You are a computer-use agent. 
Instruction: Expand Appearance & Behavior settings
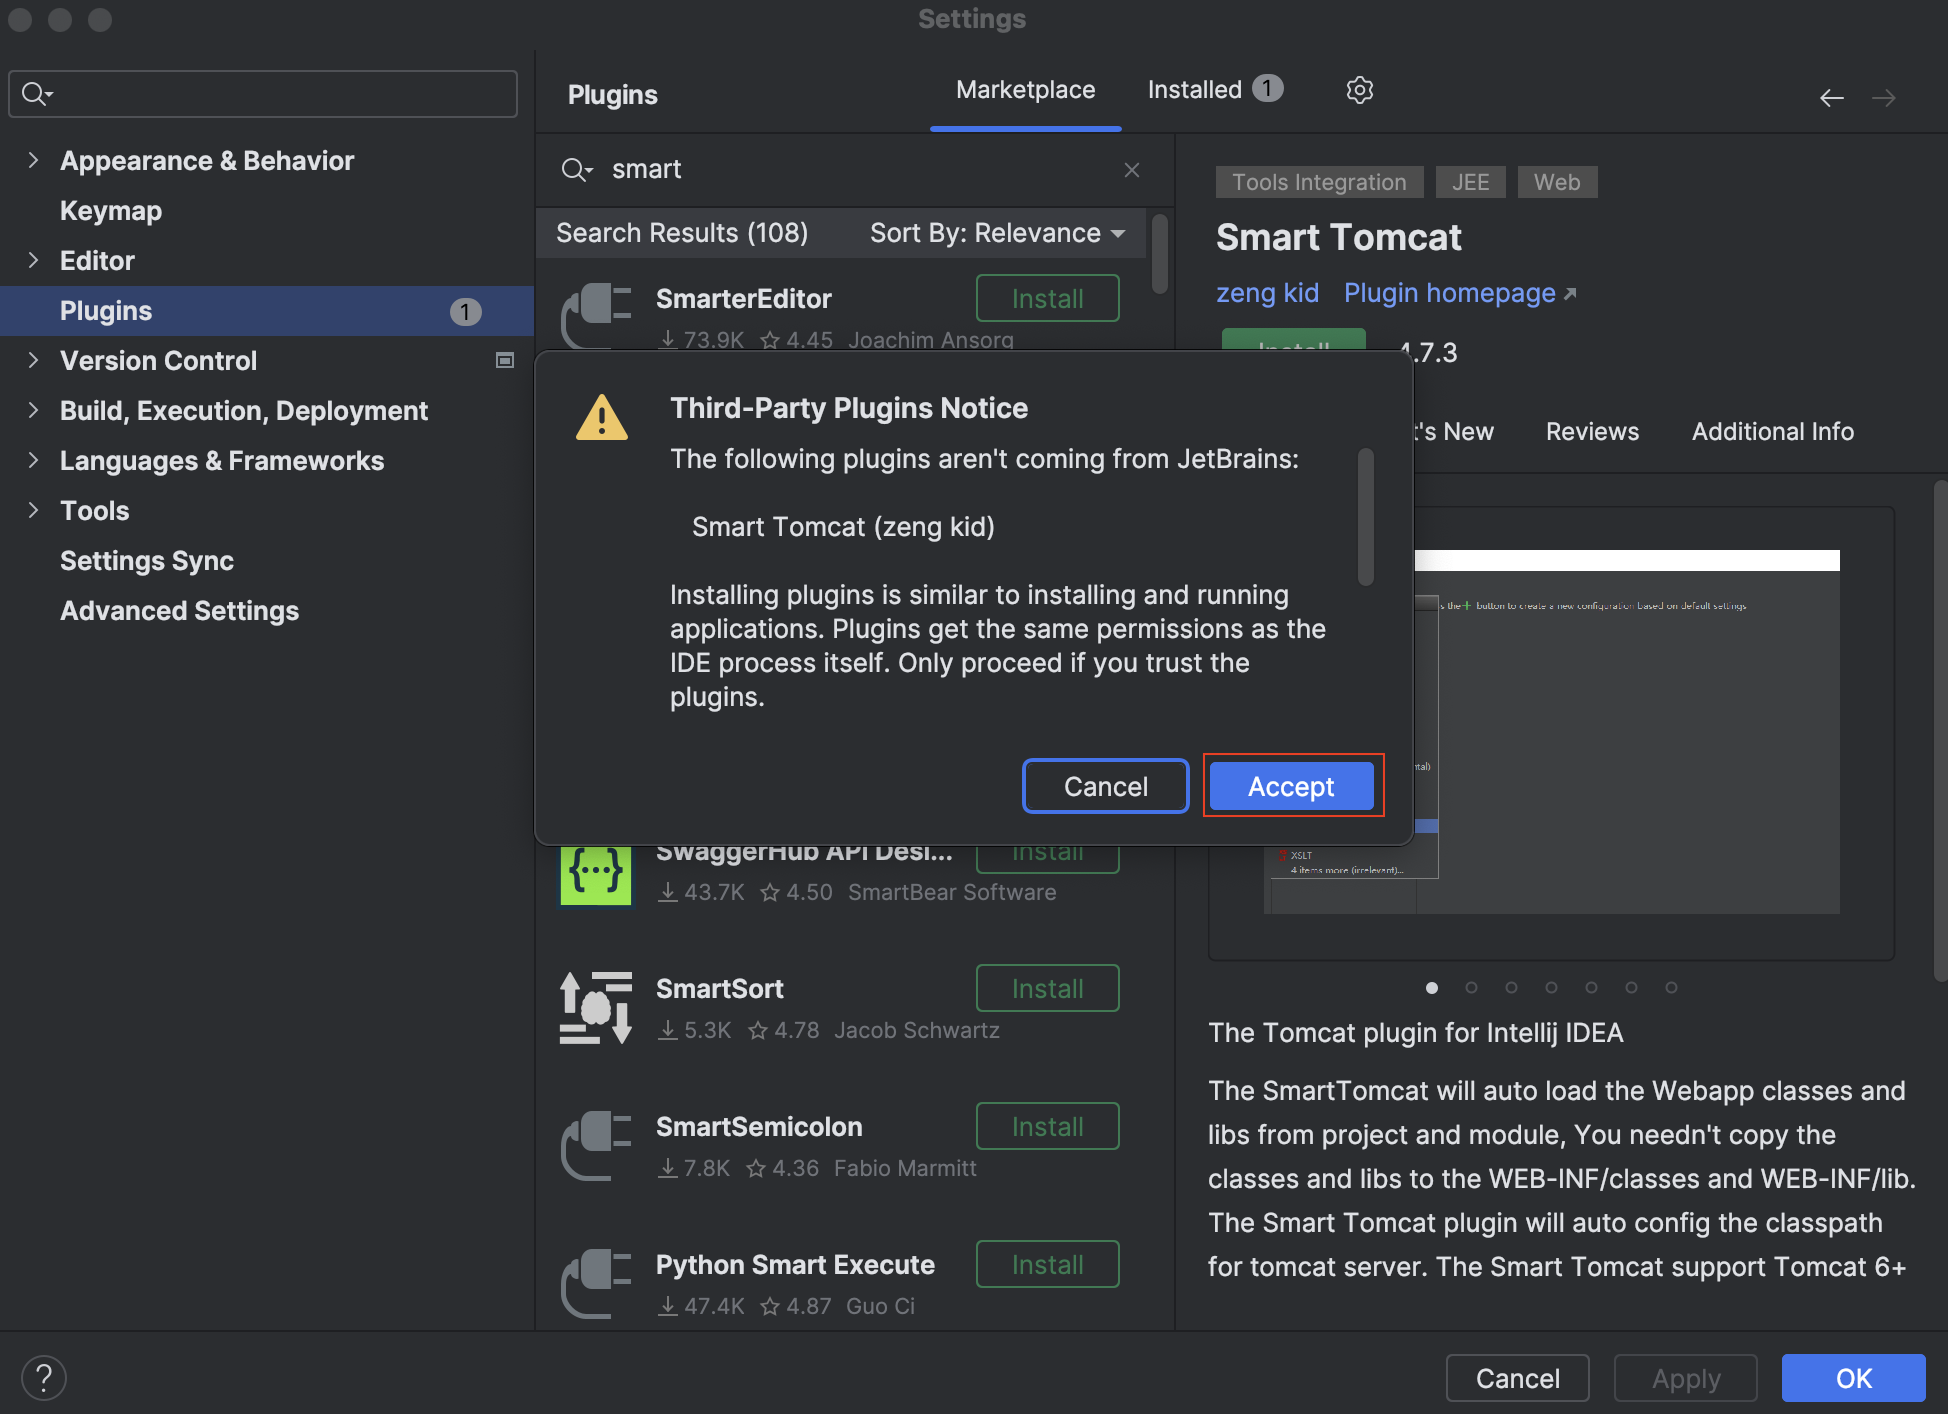click(x=33, y=160)
